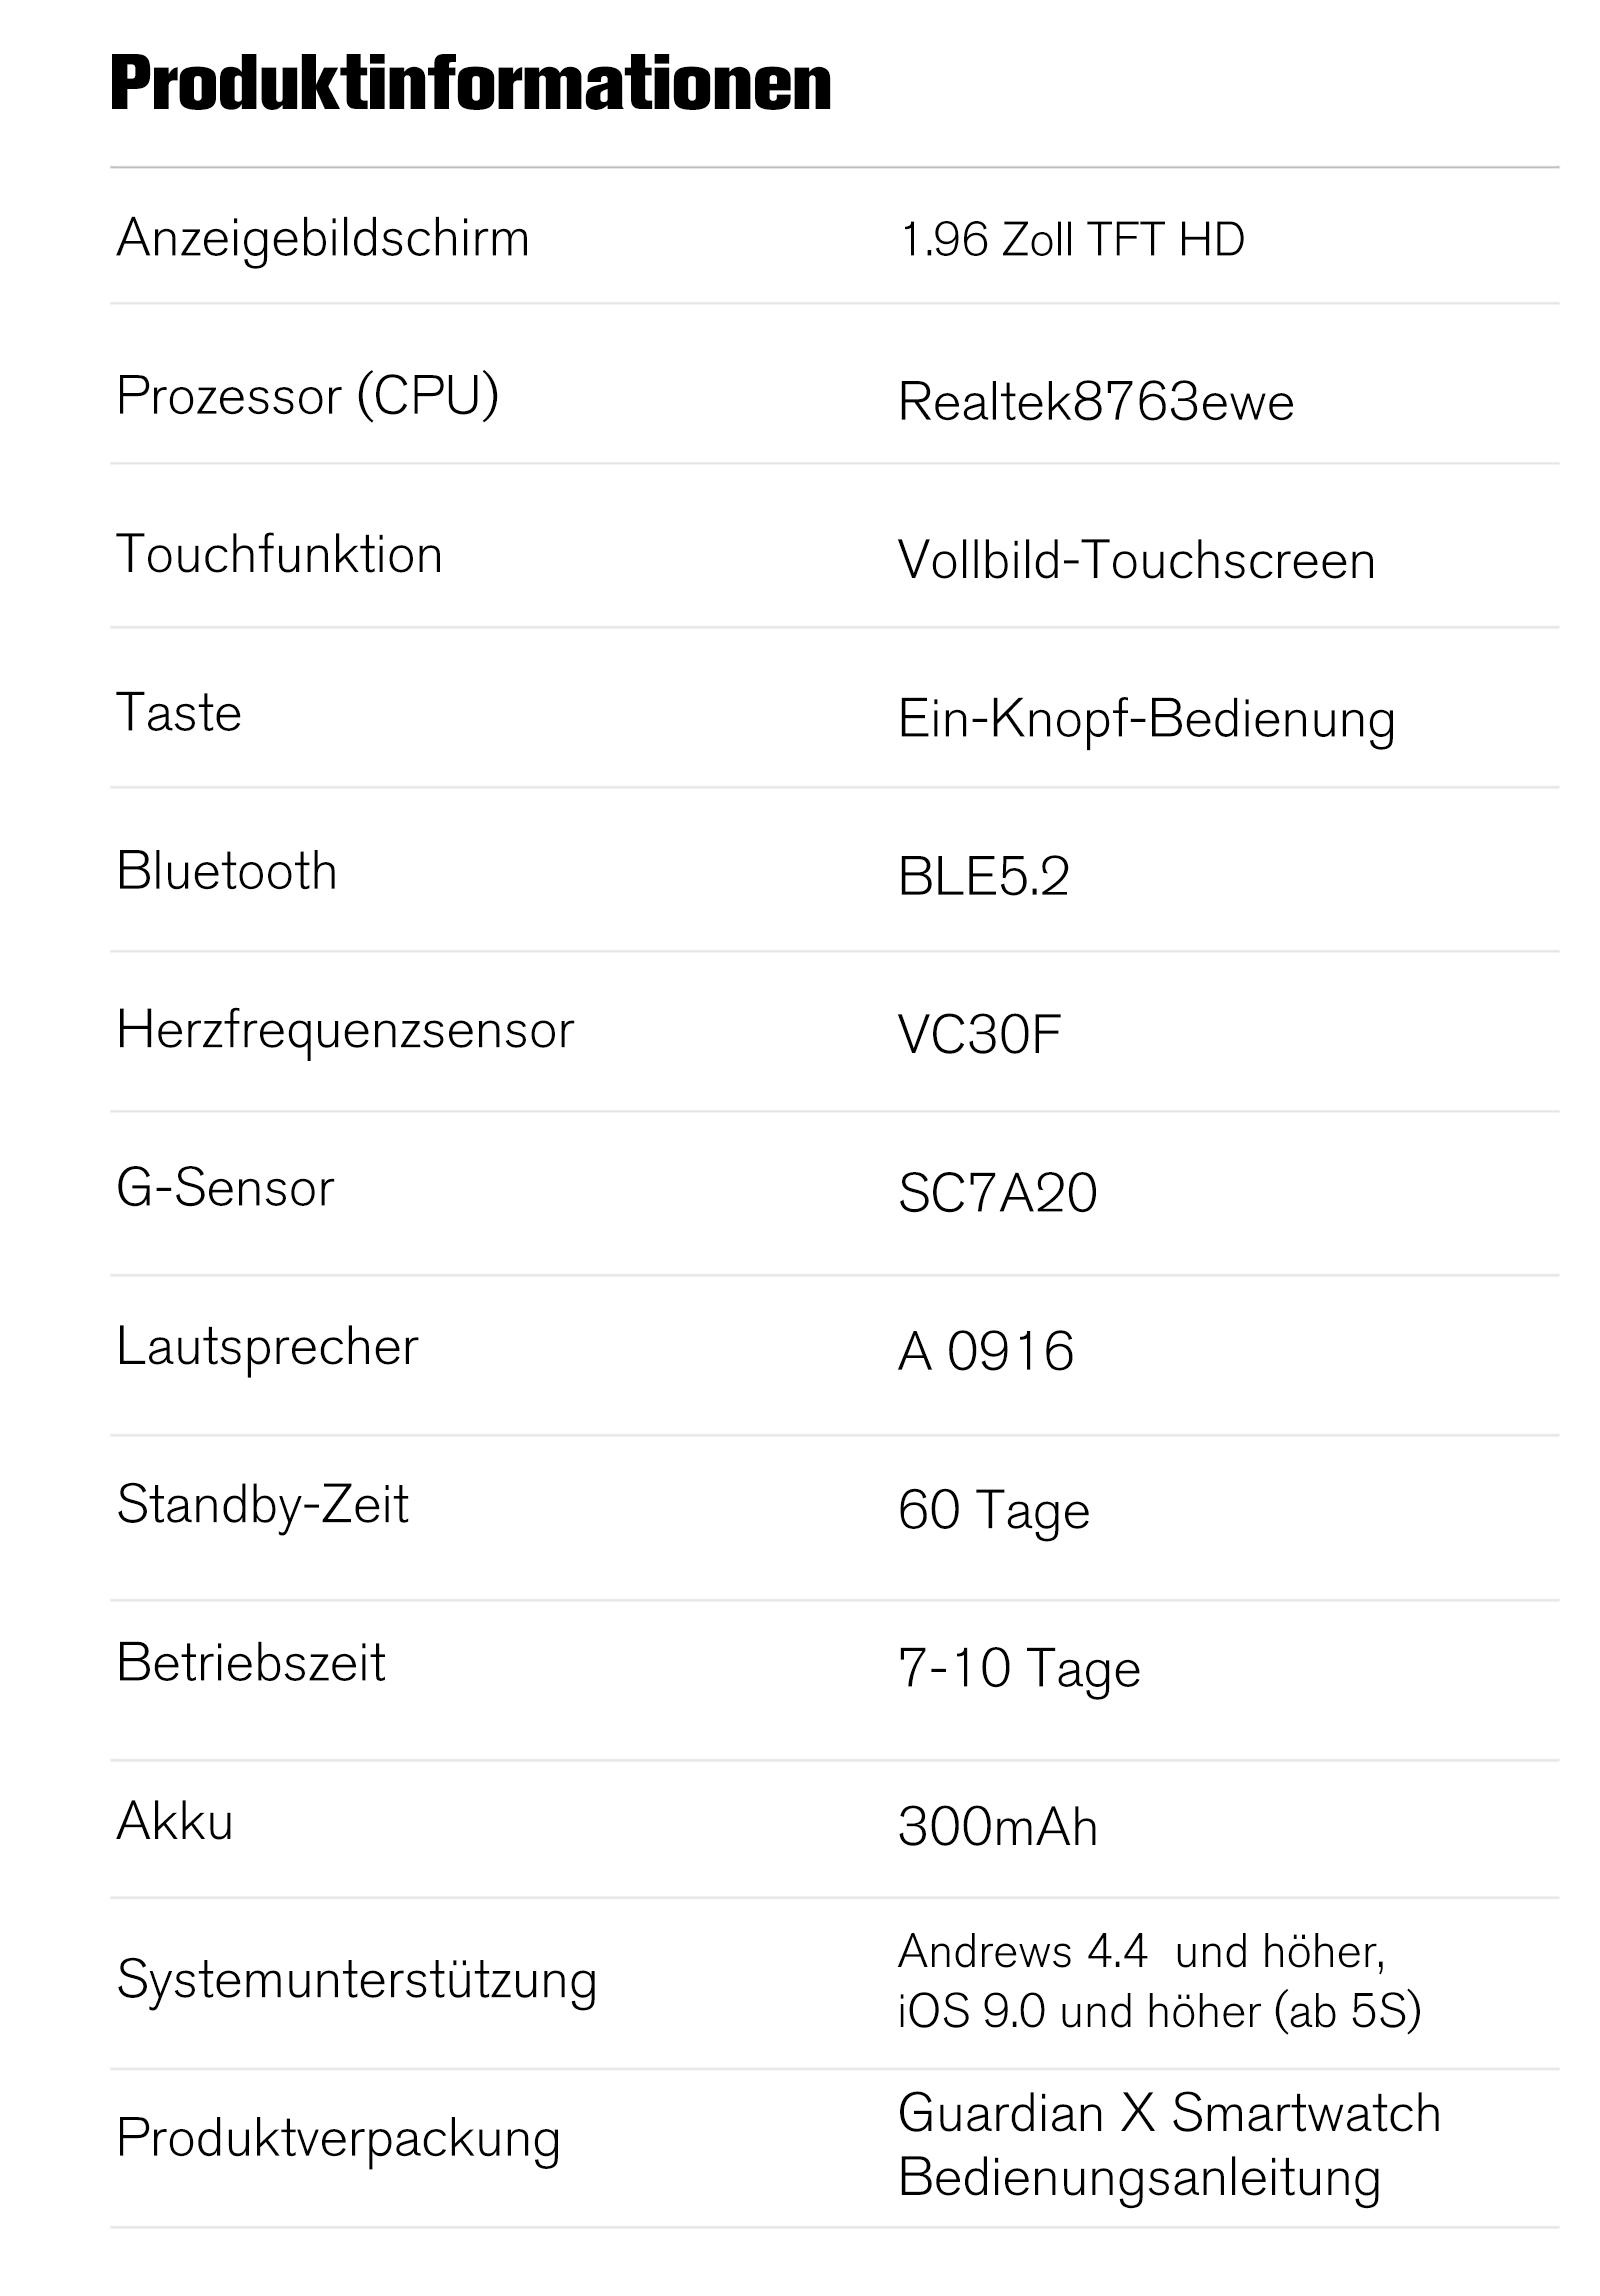This screenshot has height=2296, width=1600.
Task: Click the 7-10 Tage Betriebszeit value
Action: point(1019,1669)
